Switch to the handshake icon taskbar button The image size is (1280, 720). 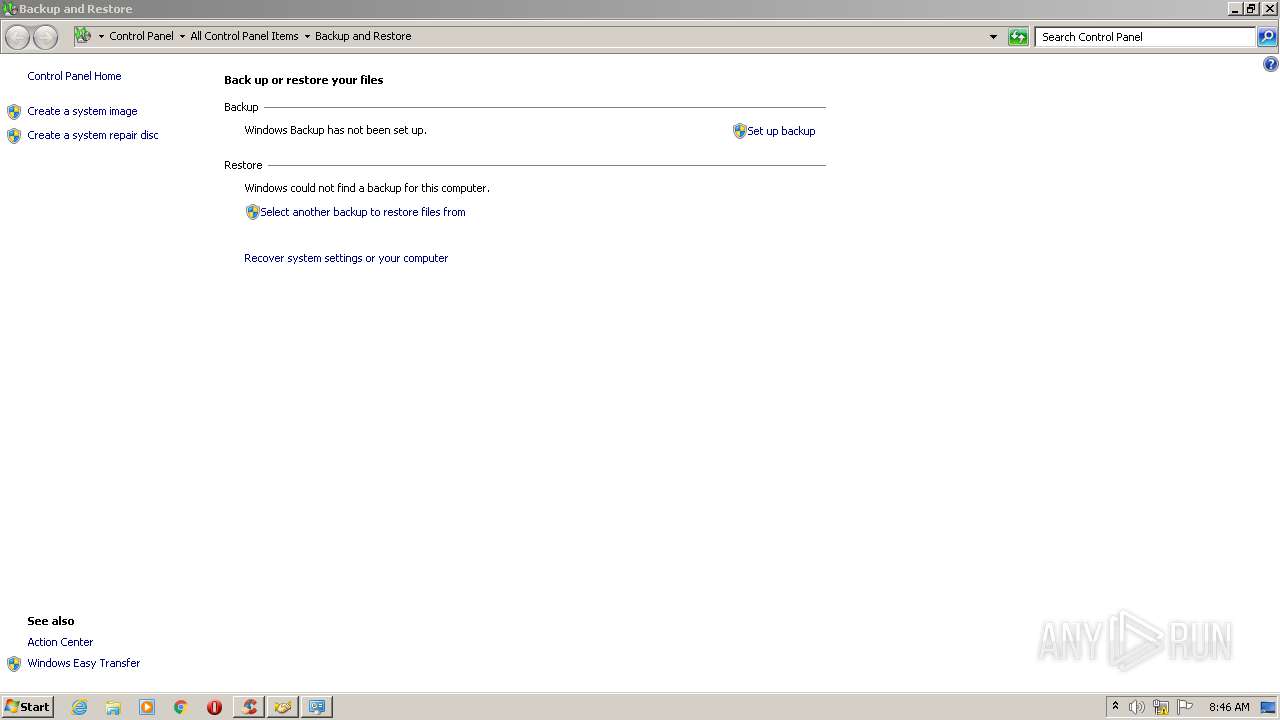(283, 707)
